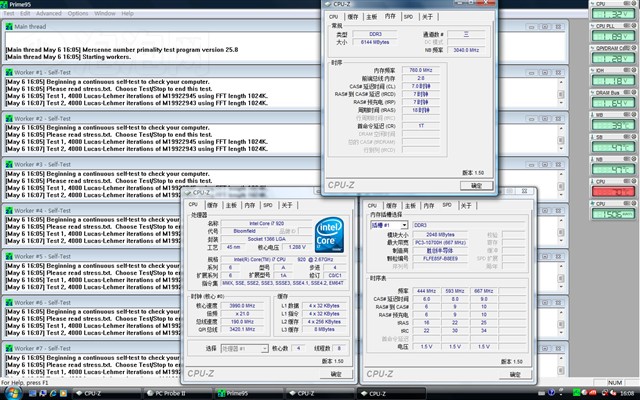Click the 760.0 MHz memory frequency value
This screenshot has width=640, height=400.
tap(421, 70)
